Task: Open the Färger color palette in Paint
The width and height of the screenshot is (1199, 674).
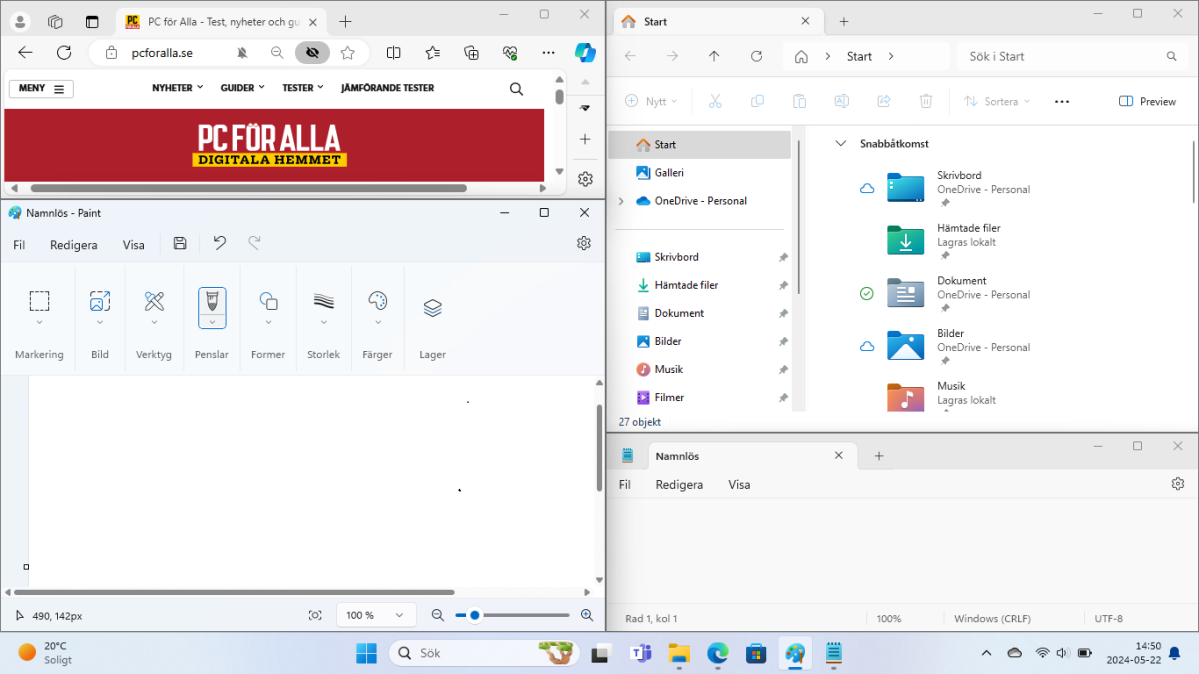Action: click(377, 301)
